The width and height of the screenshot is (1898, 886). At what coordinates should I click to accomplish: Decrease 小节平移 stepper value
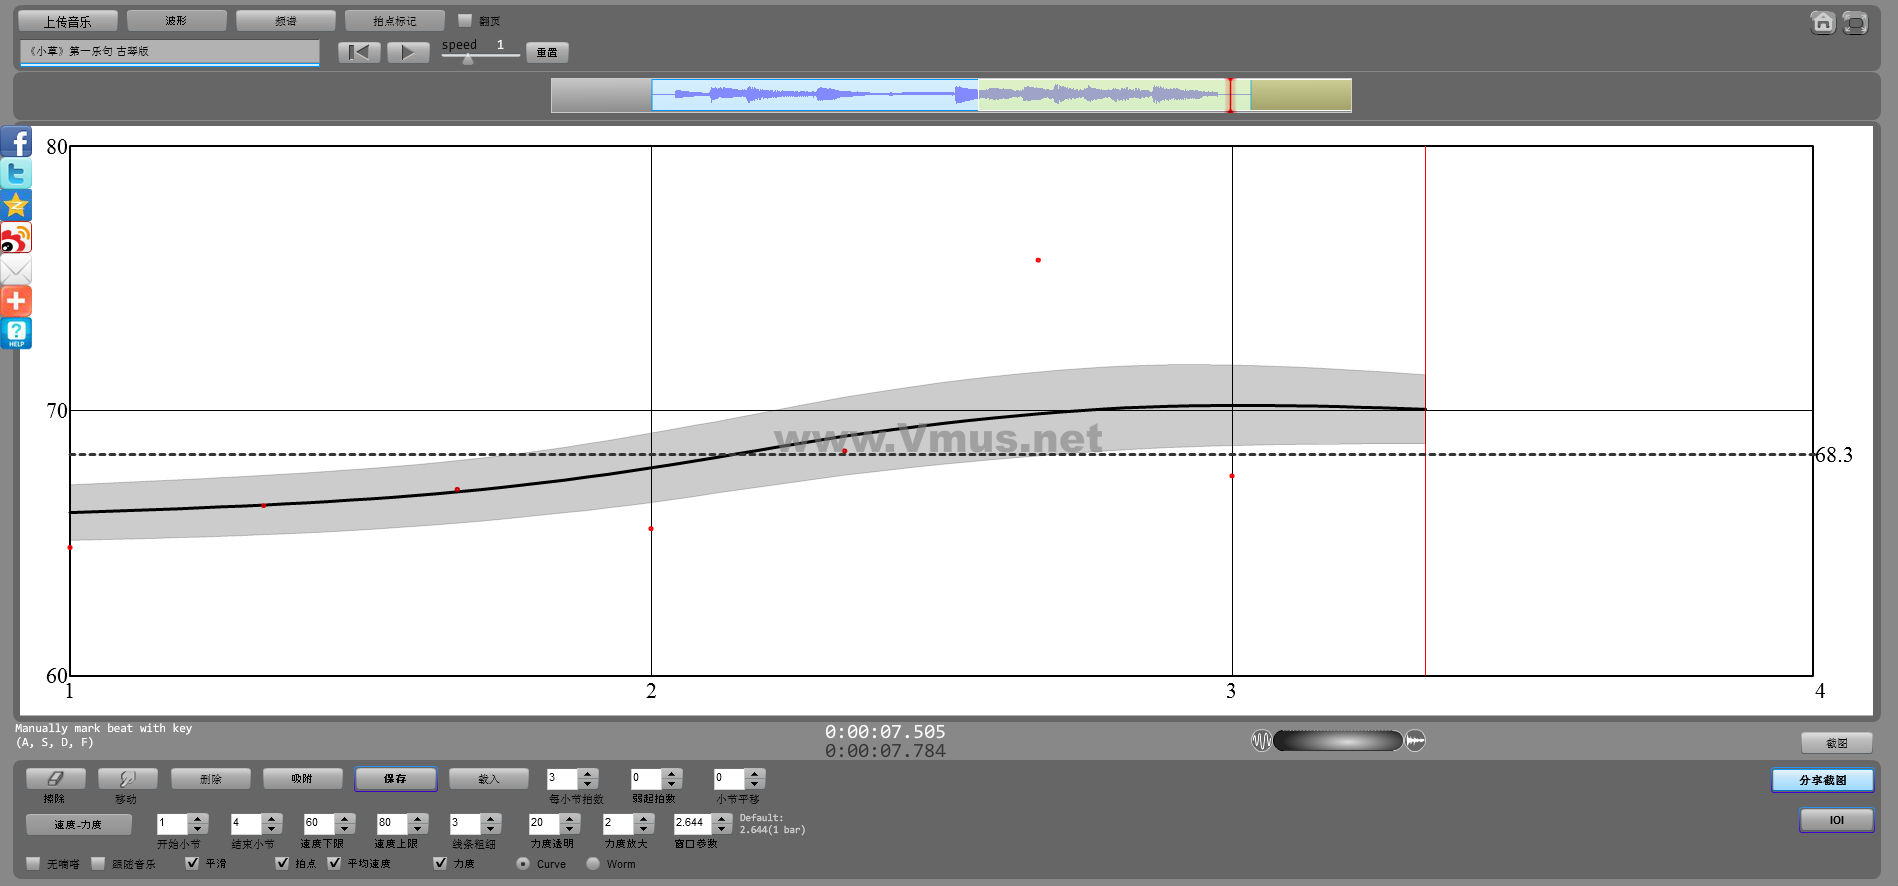click(x=755, y=784)
